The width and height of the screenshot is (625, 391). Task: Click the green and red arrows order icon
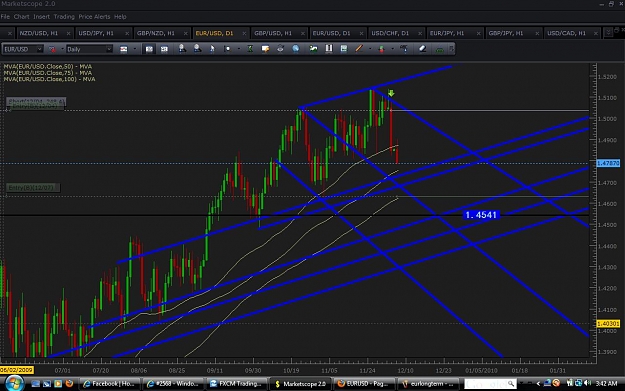(x=381, y=49)
